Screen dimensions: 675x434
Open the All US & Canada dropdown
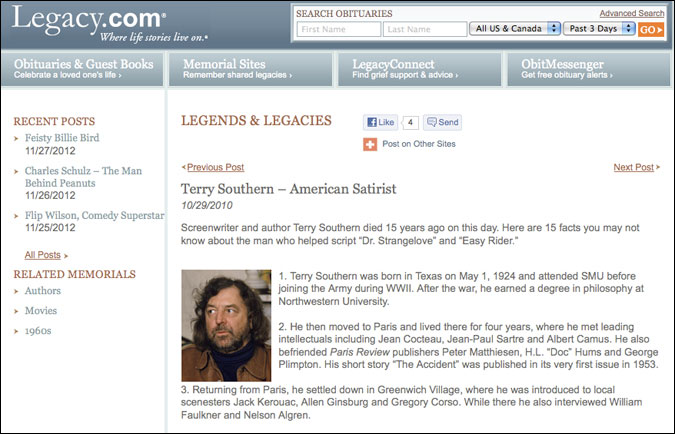(x=513, y=29)
